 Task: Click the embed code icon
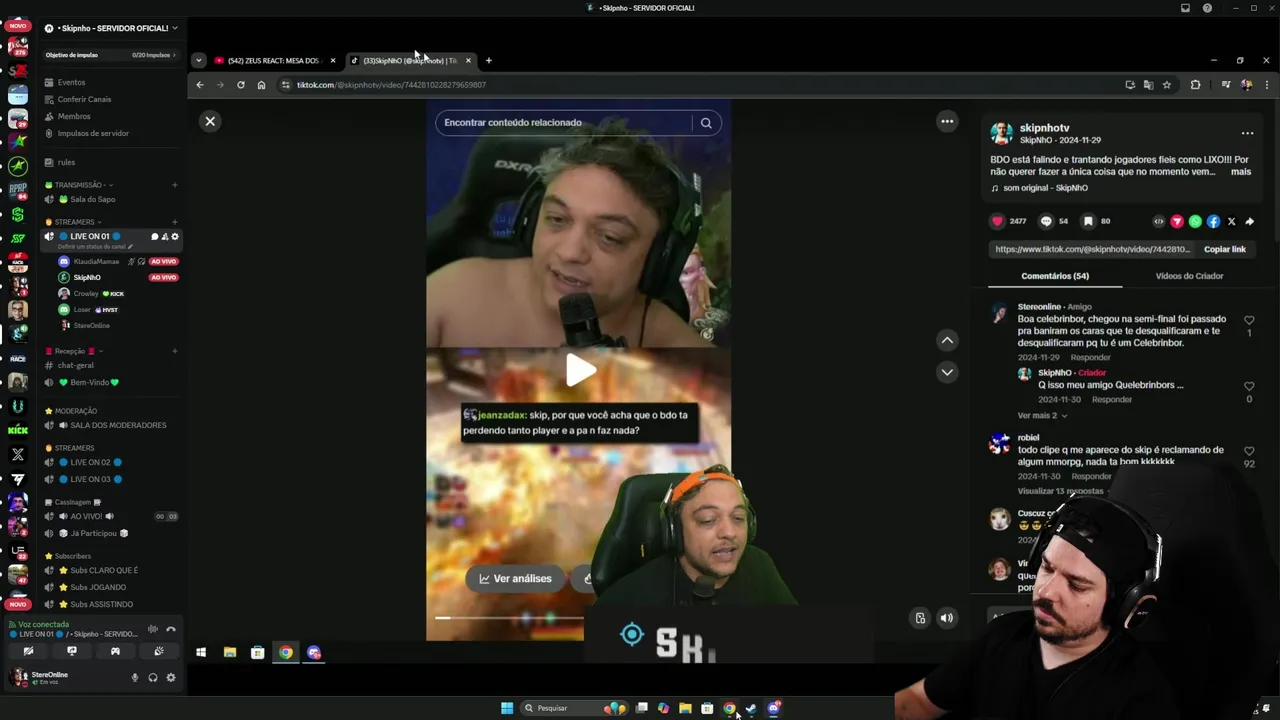tap(1159, 221)
